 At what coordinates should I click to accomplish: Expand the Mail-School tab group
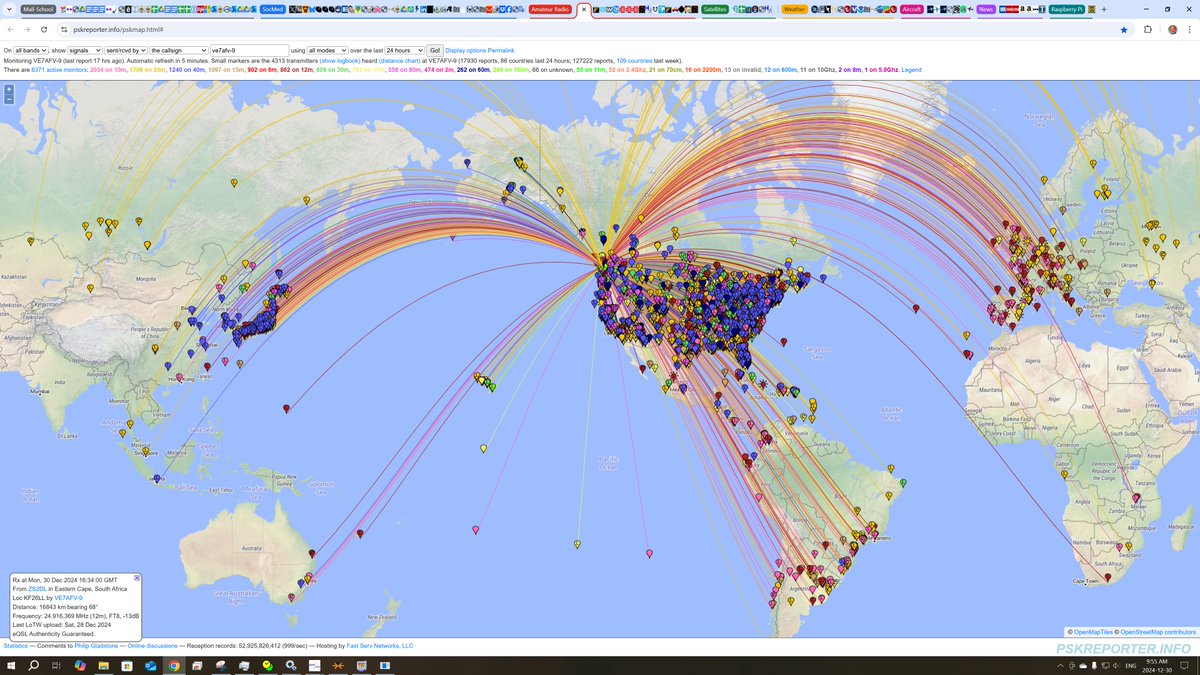[37, 9]
